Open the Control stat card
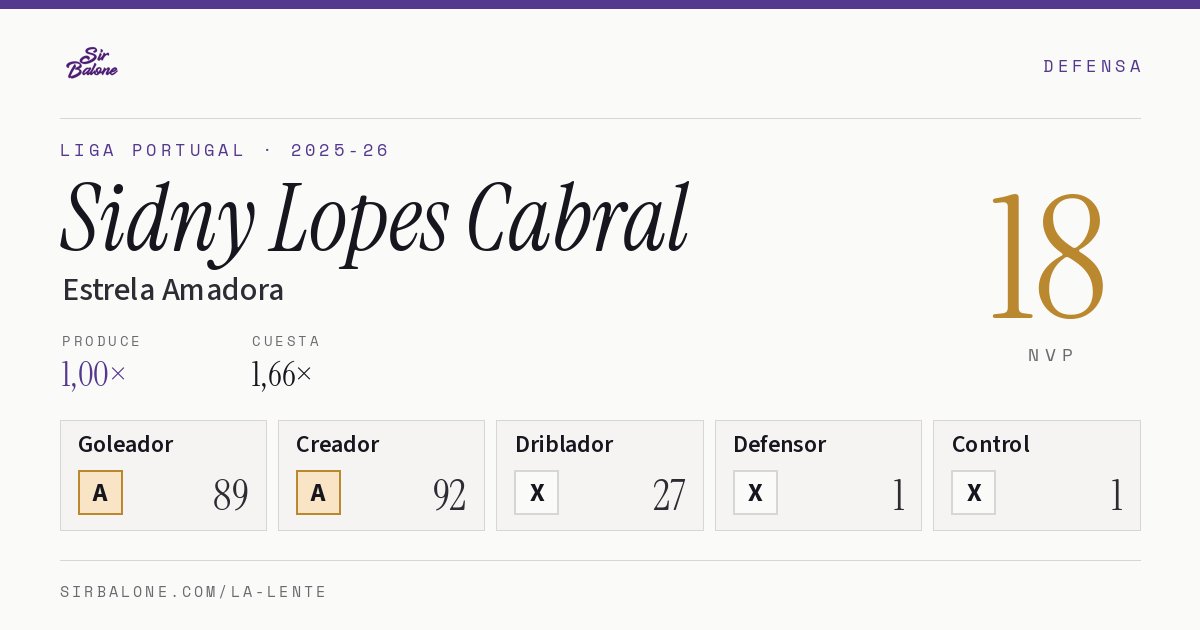1200x630 pixels. click(1037, 475)
